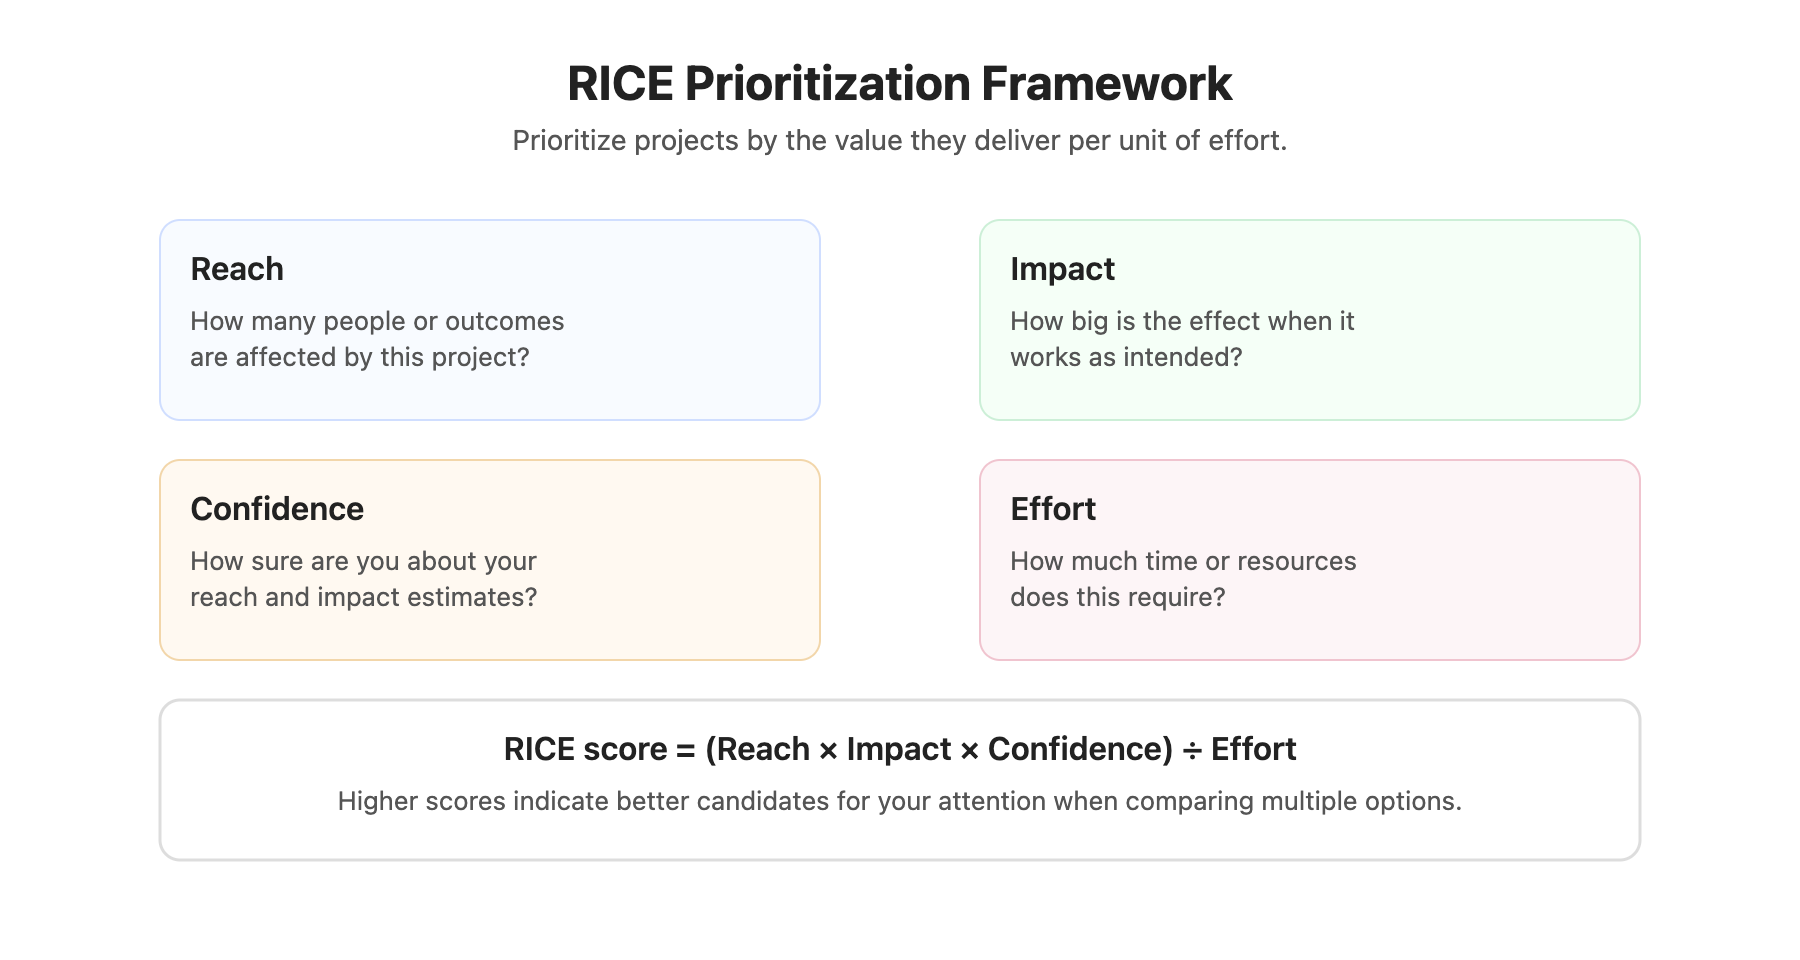Viewport: 1800px width, 960px height.
Task: Select the Effort description about time and resources
Action: 1183,579
